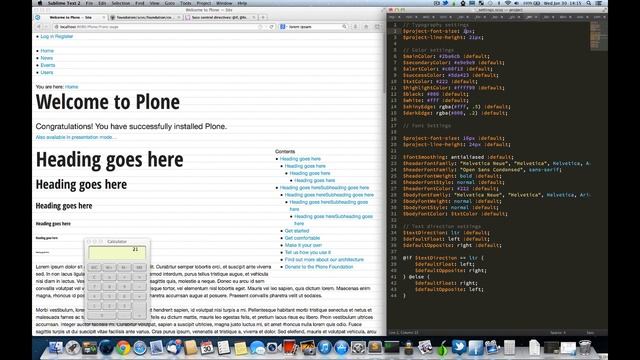This screenshot has width=640, height=360.
Task: Click the Register link
Action: (x=64, y=36)
